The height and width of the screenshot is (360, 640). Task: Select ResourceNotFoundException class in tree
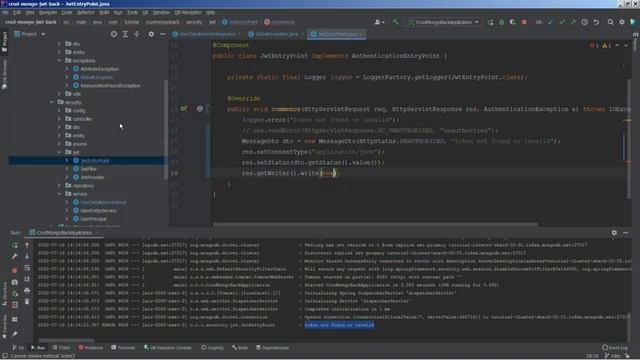pyautogui.click(x=110, y=86)
